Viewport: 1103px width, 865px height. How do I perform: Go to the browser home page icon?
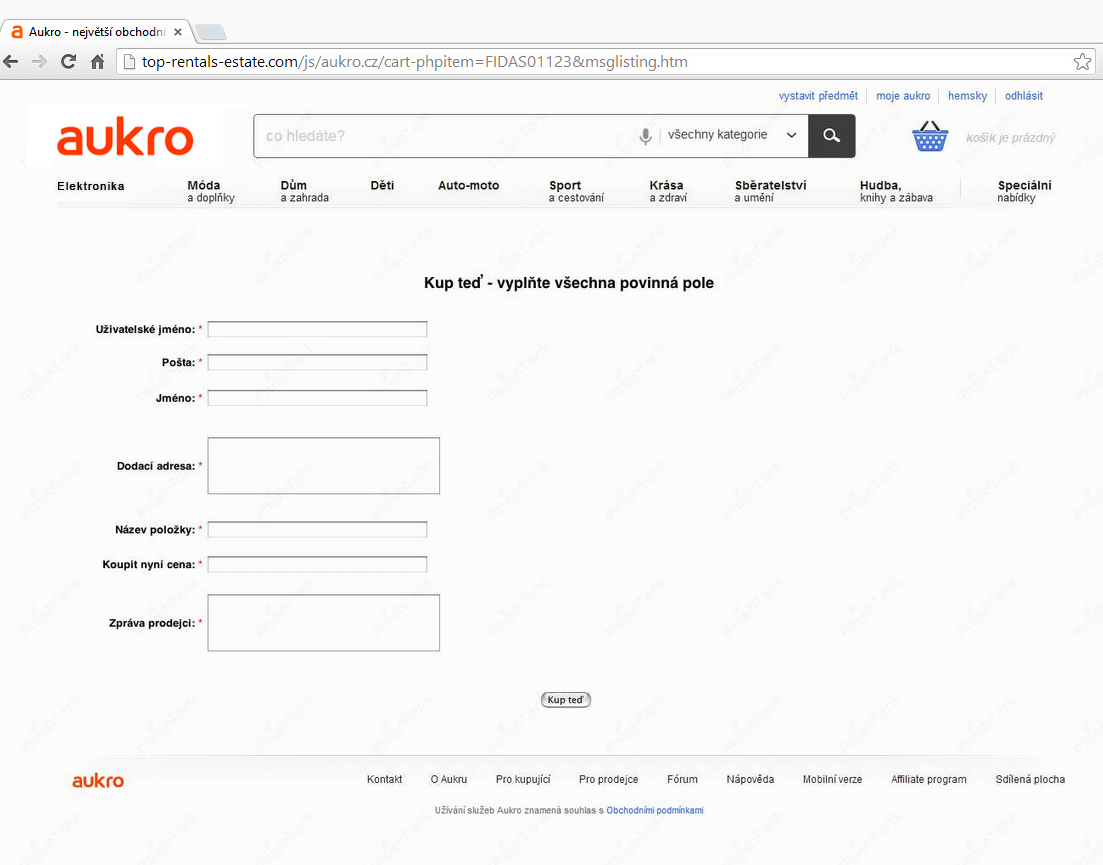(98, 62)
